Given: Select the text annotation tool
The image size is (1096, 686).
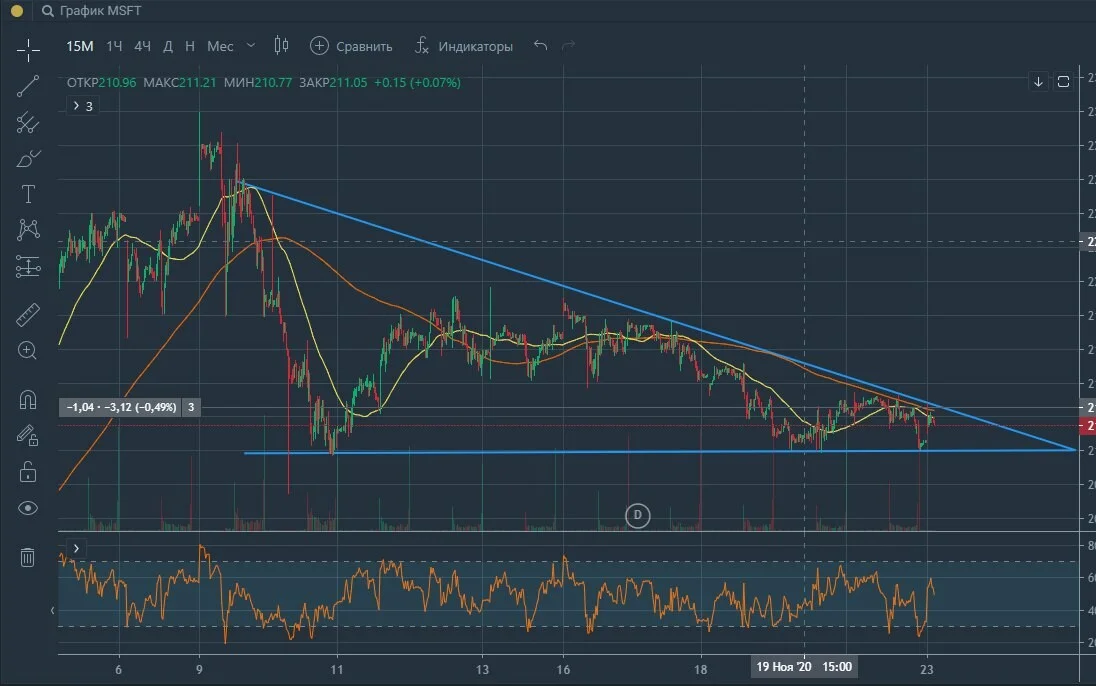Looking at the screenshot, I should pos(28,194).
